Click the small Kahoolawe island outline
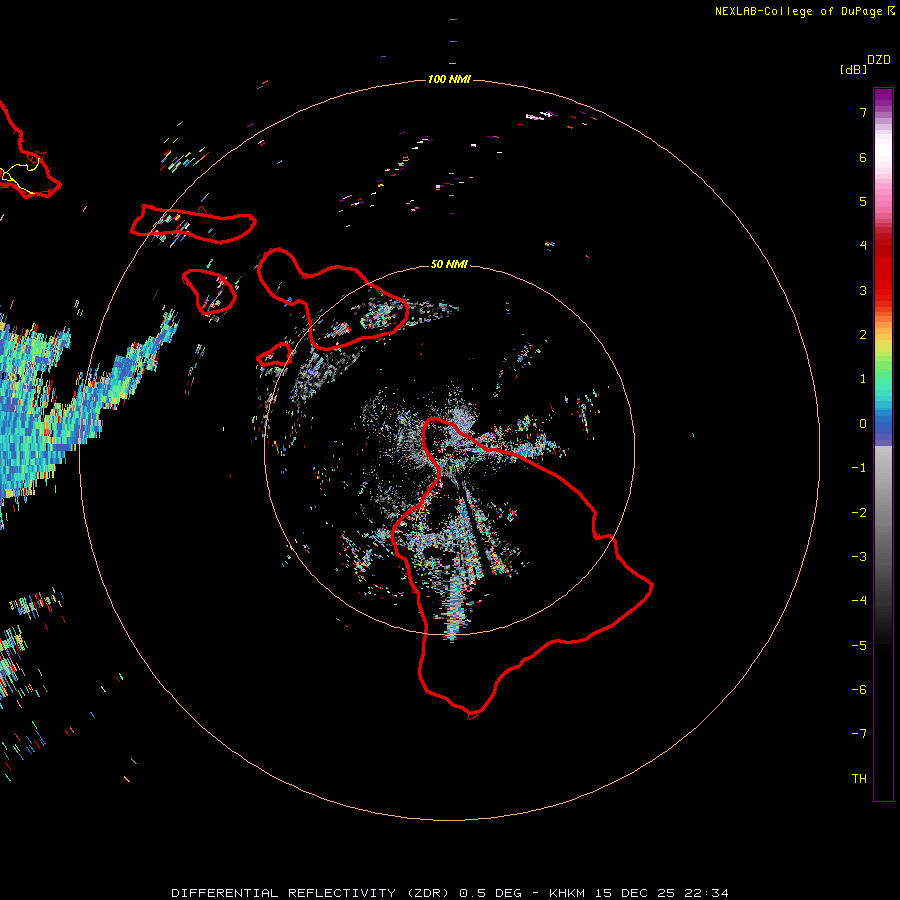The height and width of the screenshot is (900, 900). (x=274, y=355)
